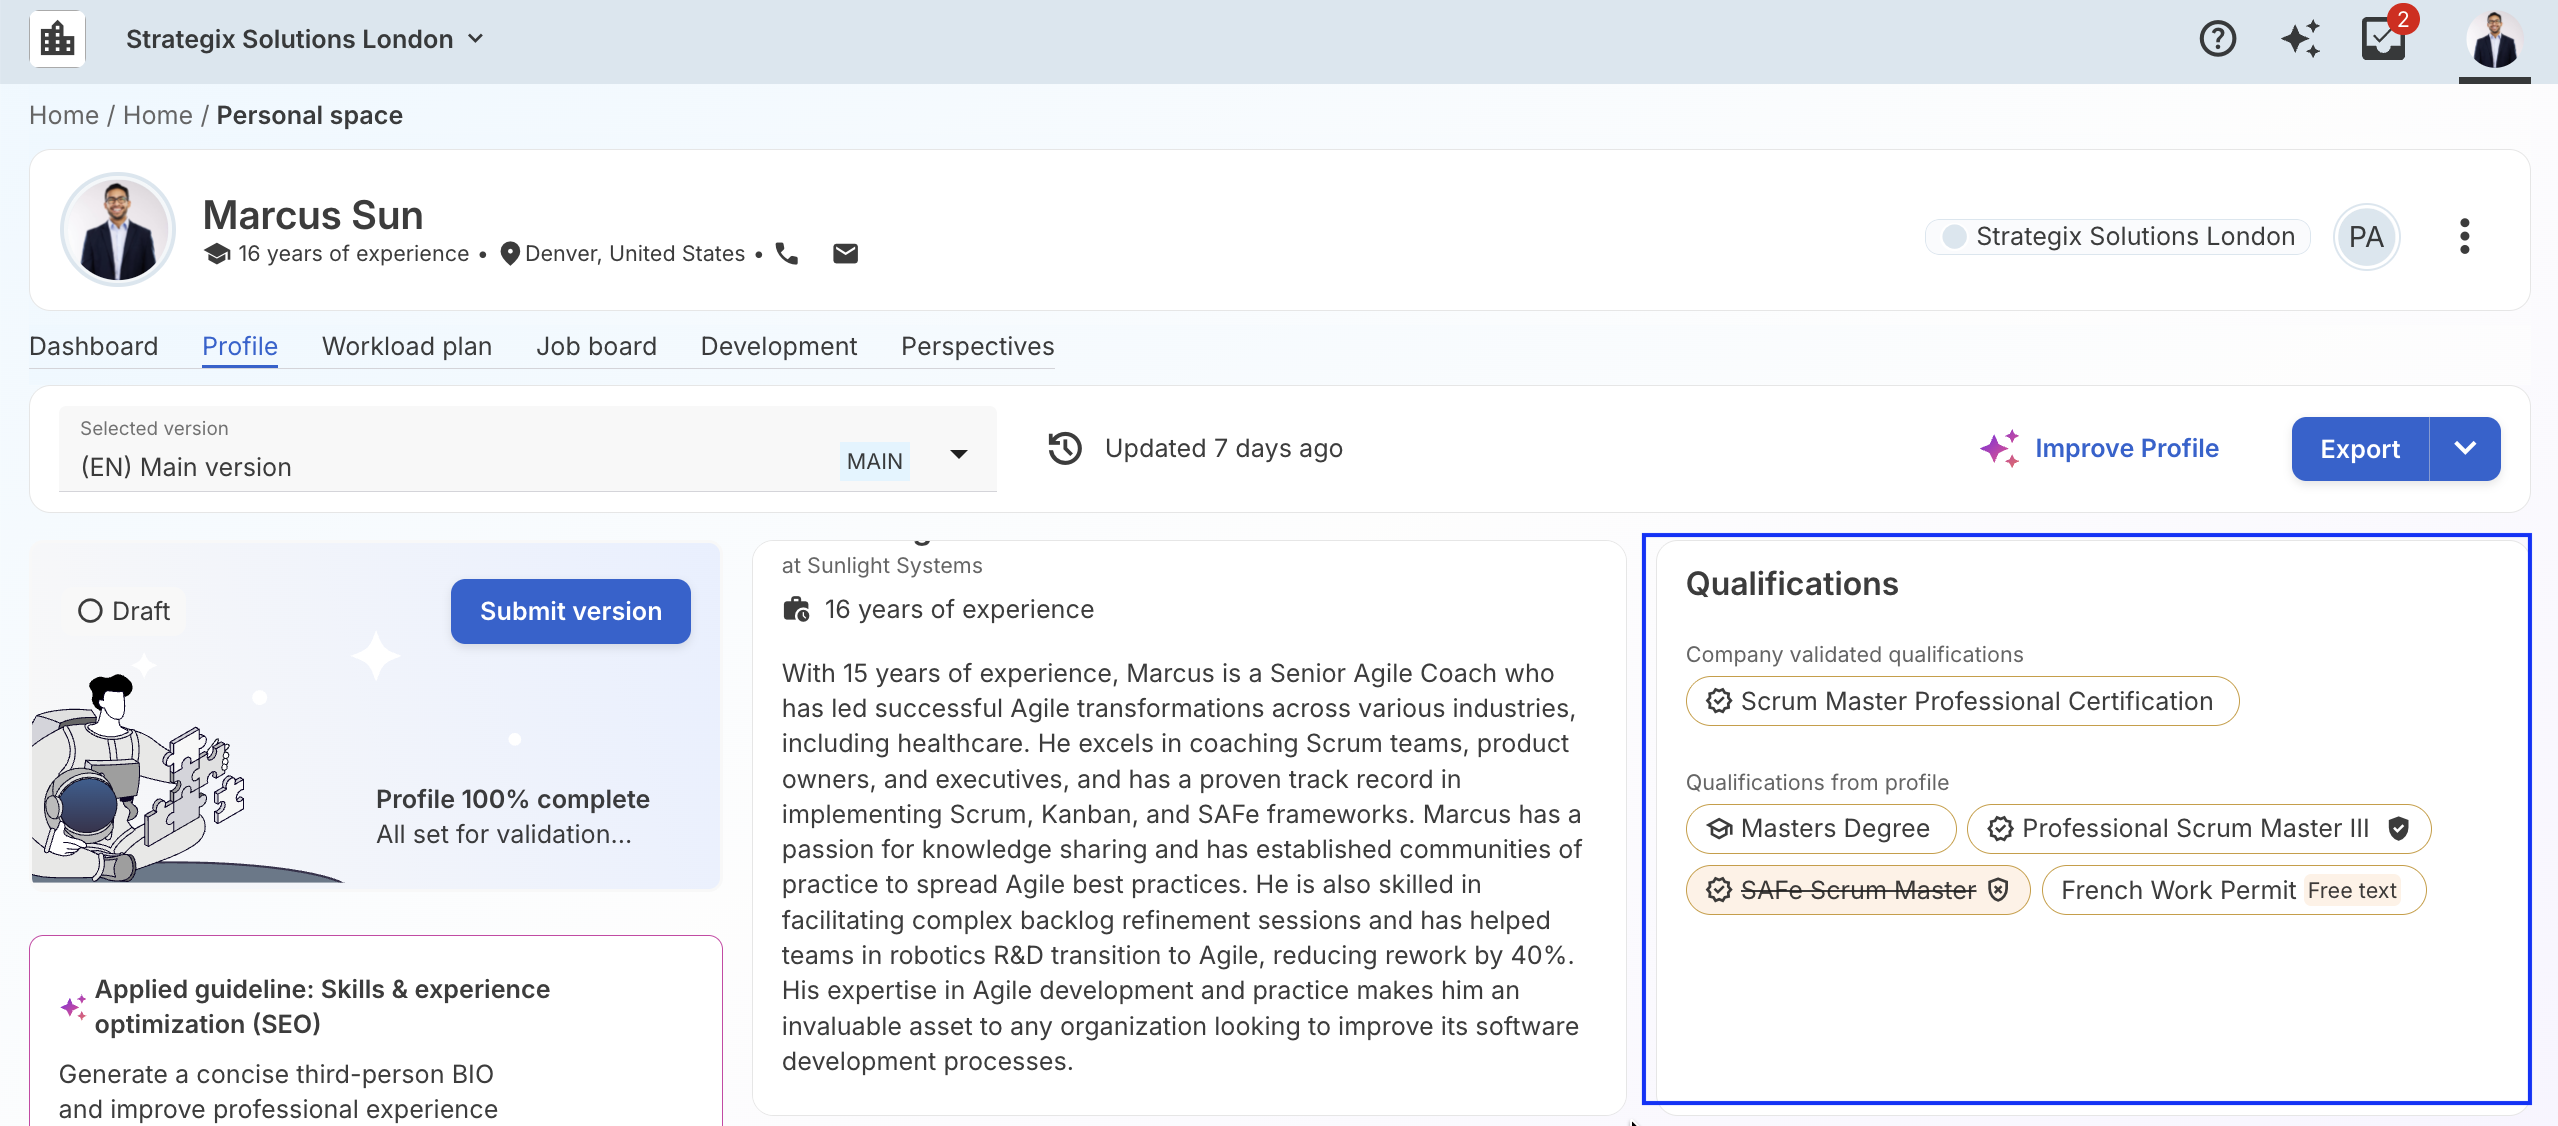Open the Selected version dropdown

(x=958, y=454)
